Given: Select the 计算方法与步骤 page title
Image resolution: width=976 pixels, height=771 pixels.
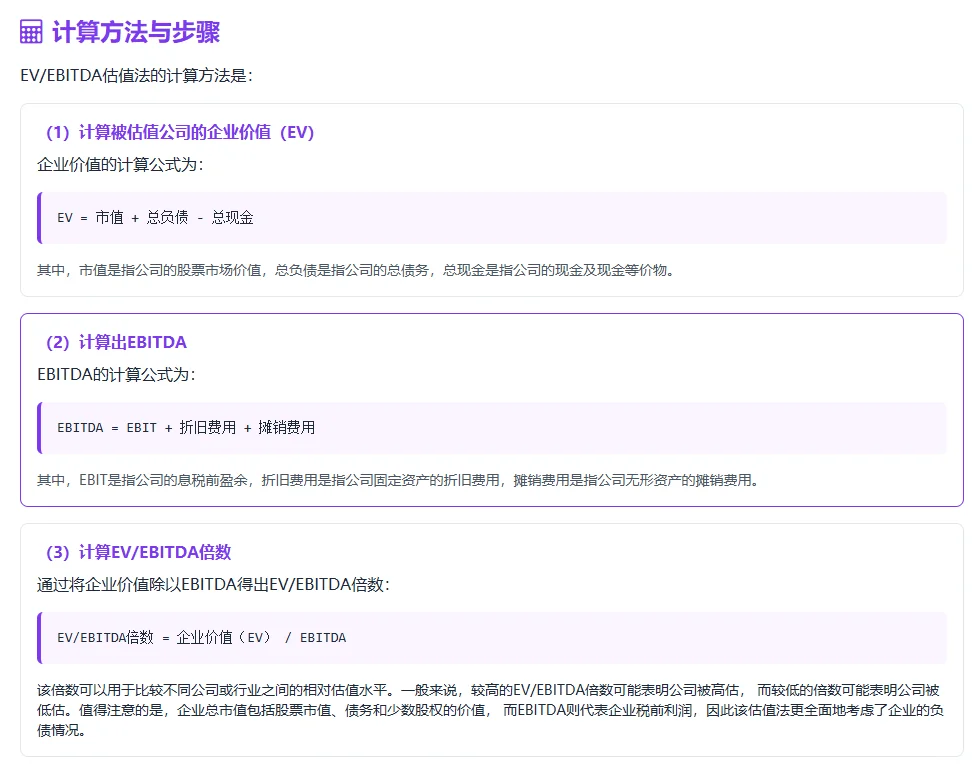Looking at the screenshot, I should [x=136, y=33].
